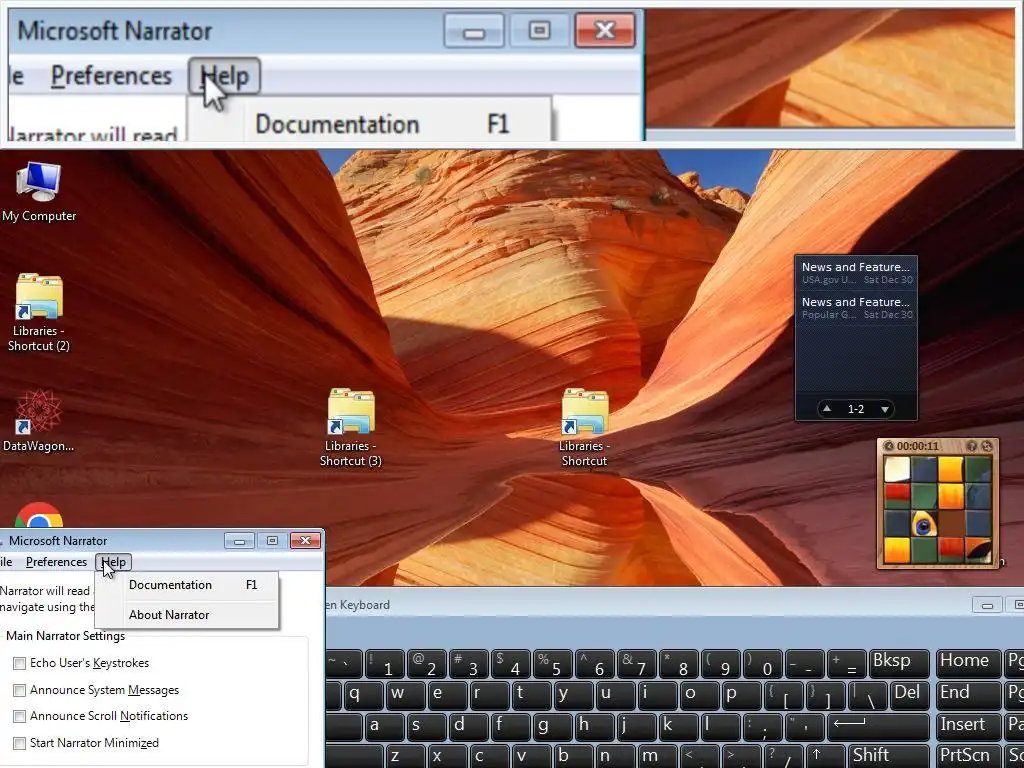This screenshot has height=768, width=1024.
Task: Click the Insert key on On-Screen Keyboard
Action: coord(967,728)
